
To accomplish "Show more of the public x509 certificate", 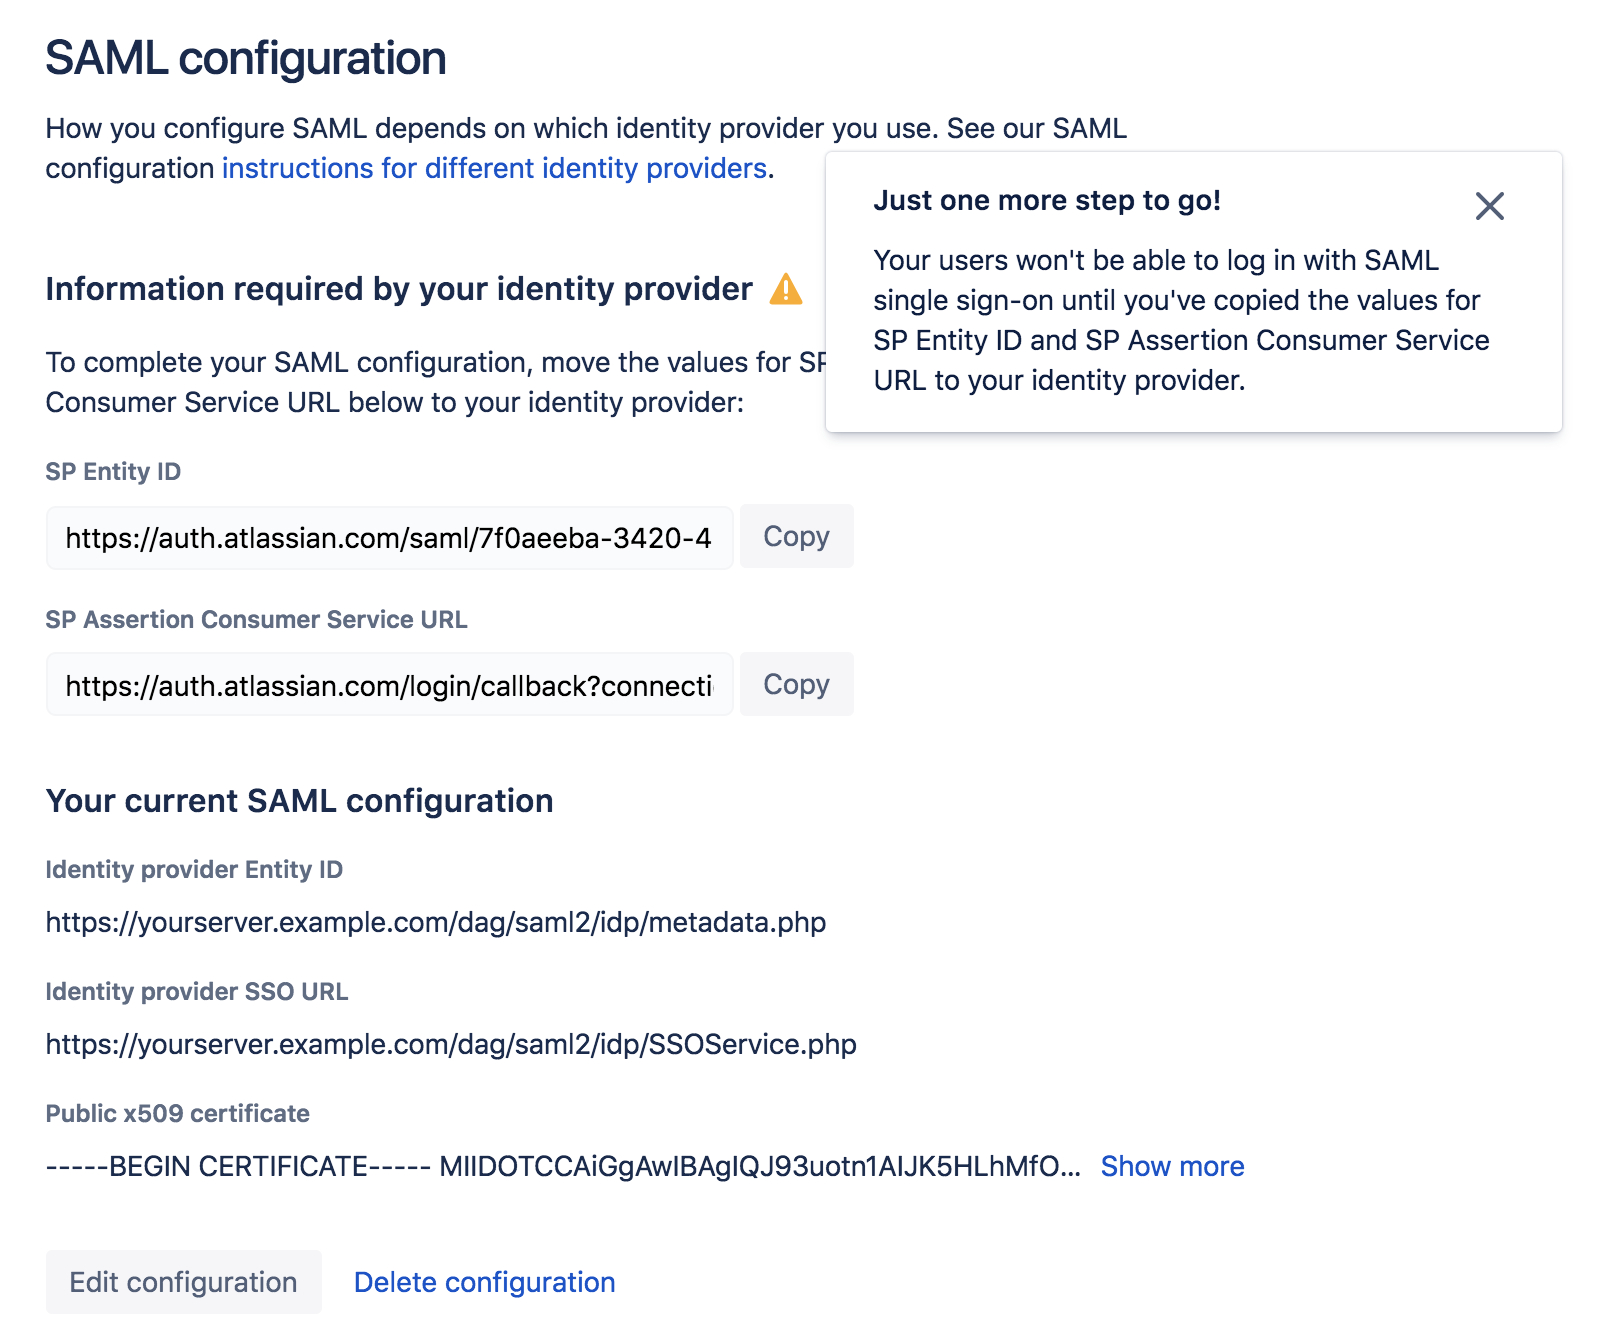I will (1171, 1165).
